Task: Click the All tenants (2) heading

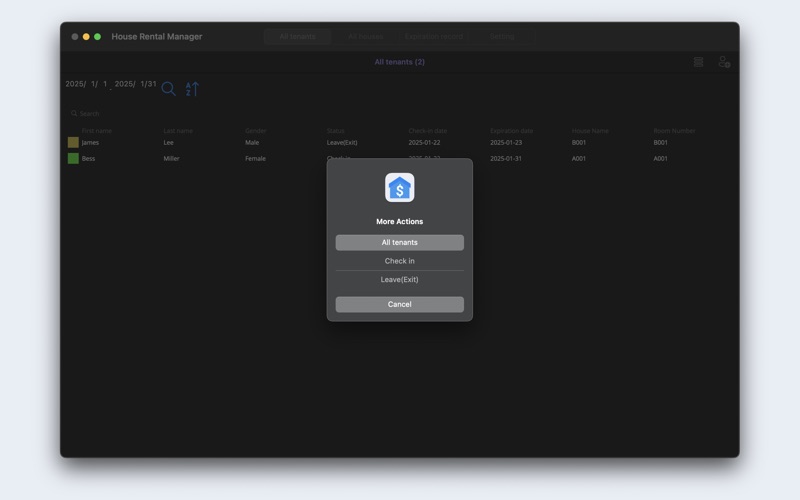Action: 399,62
